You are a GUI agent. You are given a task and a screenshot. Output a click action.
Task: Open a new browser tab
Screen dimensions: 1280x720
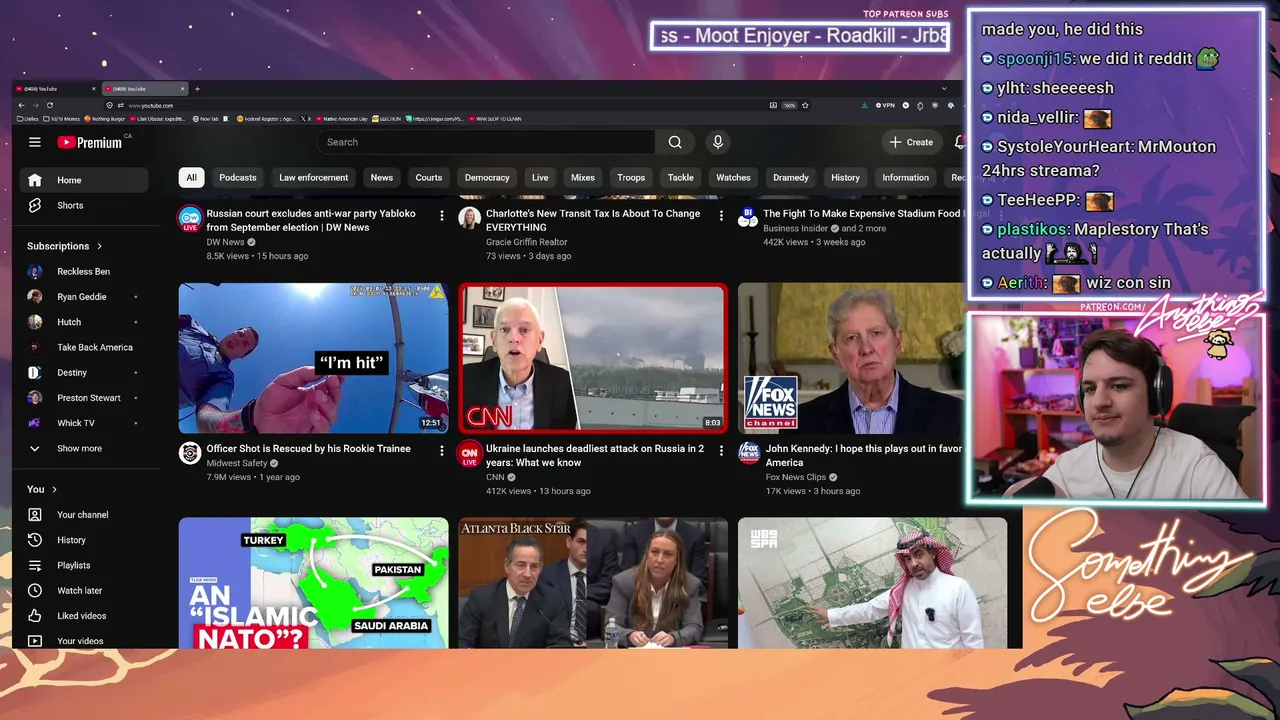coord(197,89)
